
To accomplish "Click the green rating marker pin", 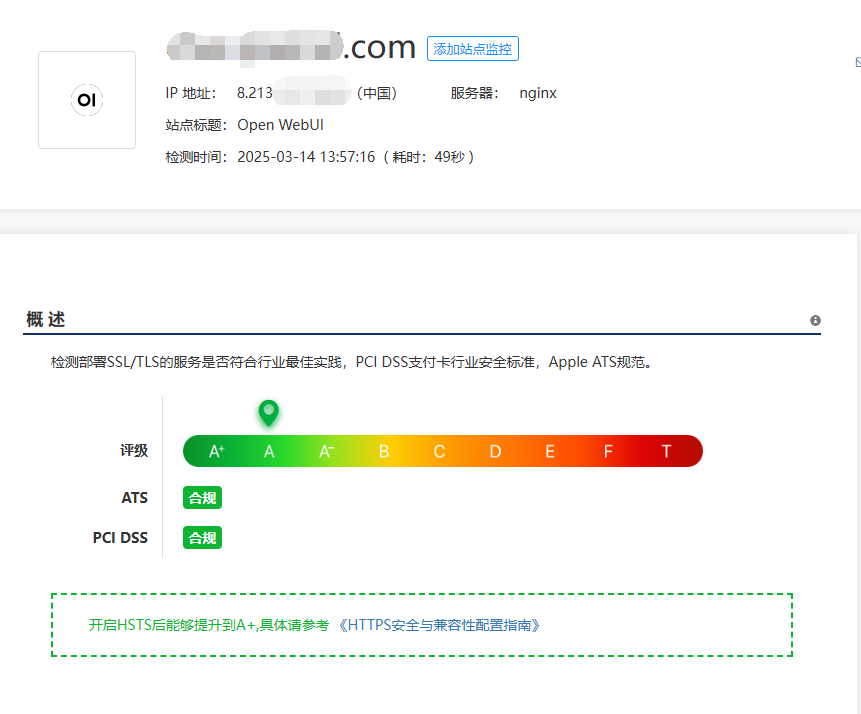I will [x=269, y=413].
